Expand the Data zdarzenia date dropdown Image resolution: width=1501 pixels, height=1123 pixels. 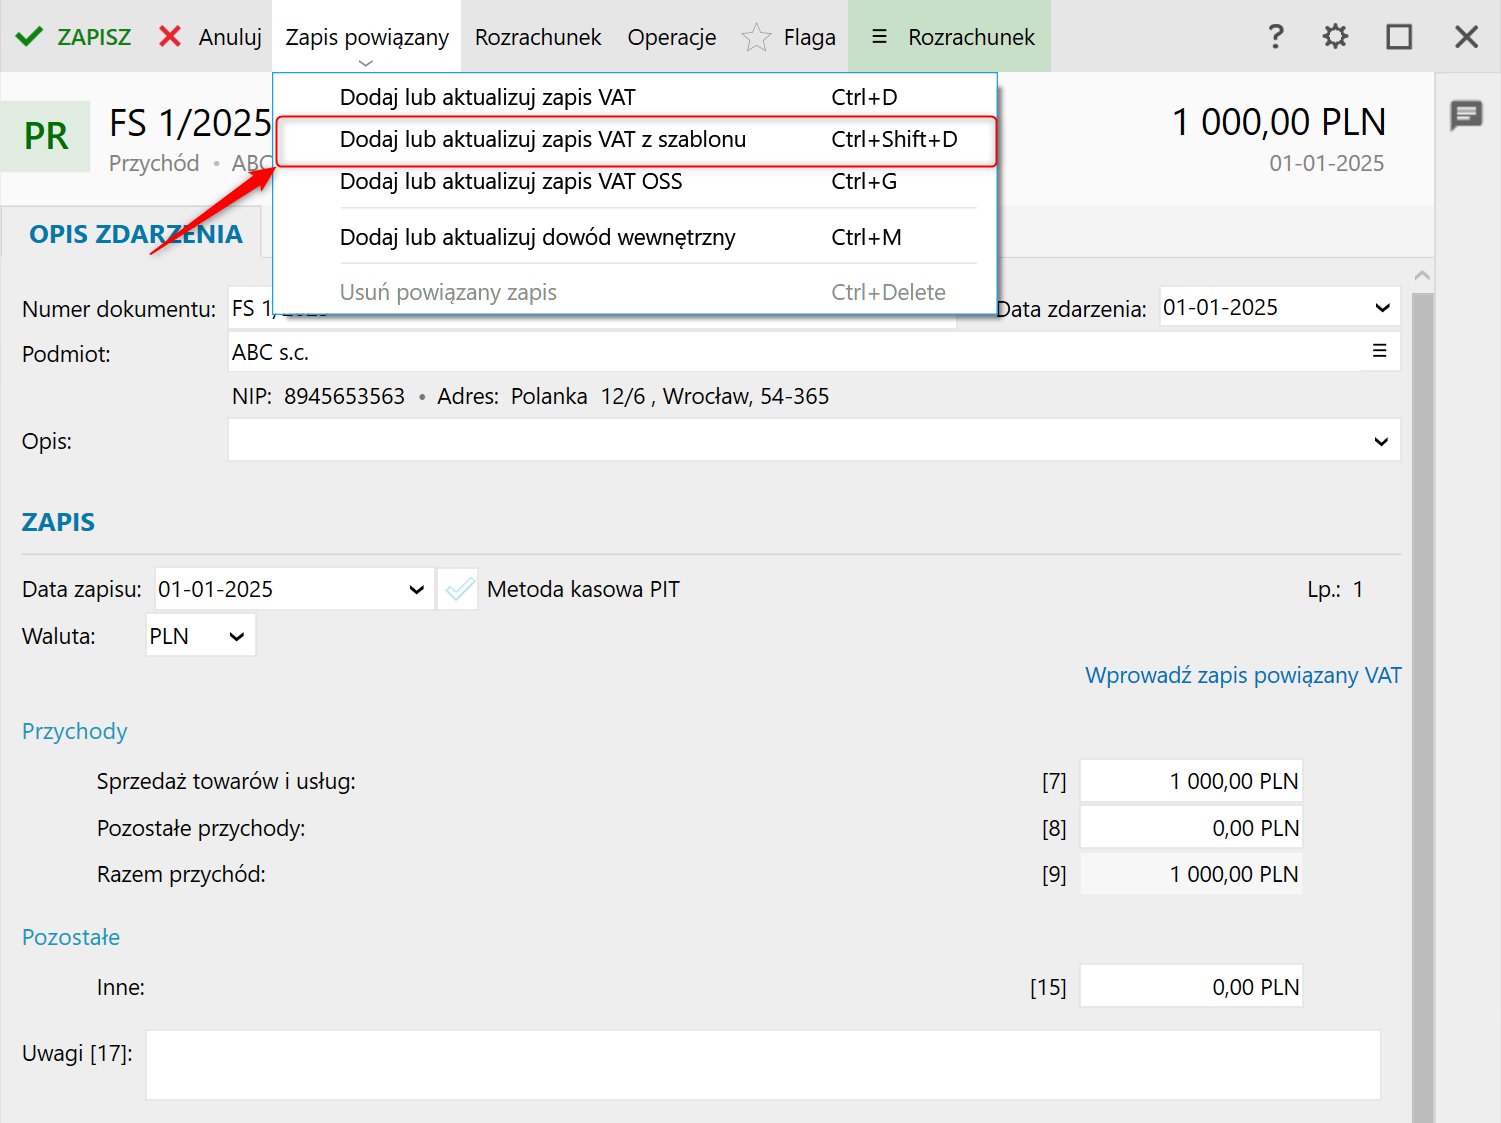coord(1382,308)
